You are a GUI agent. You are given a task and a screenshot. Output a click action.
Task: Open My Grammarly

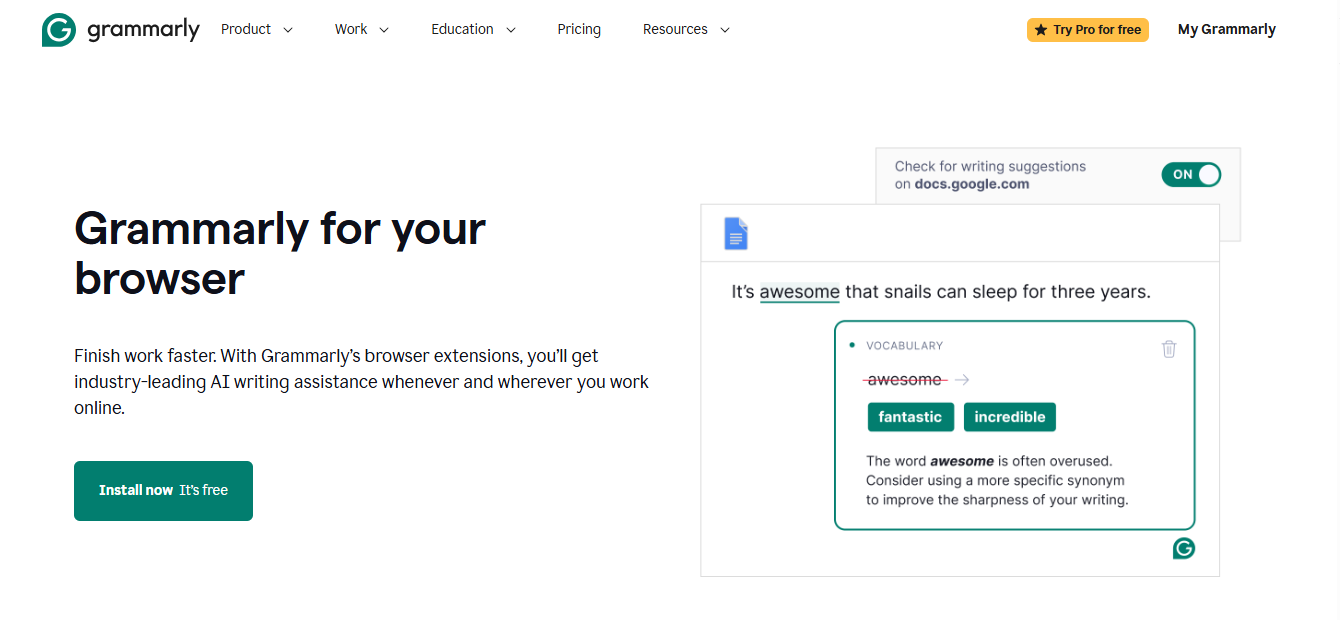tap(1226, 29)
